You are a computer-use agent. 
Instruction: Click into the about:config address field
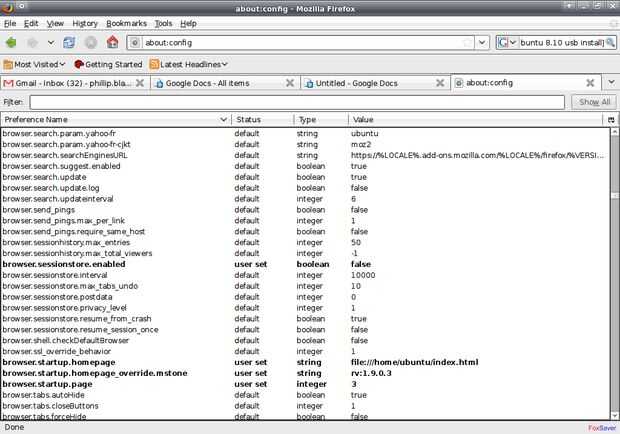pos(302,42)
